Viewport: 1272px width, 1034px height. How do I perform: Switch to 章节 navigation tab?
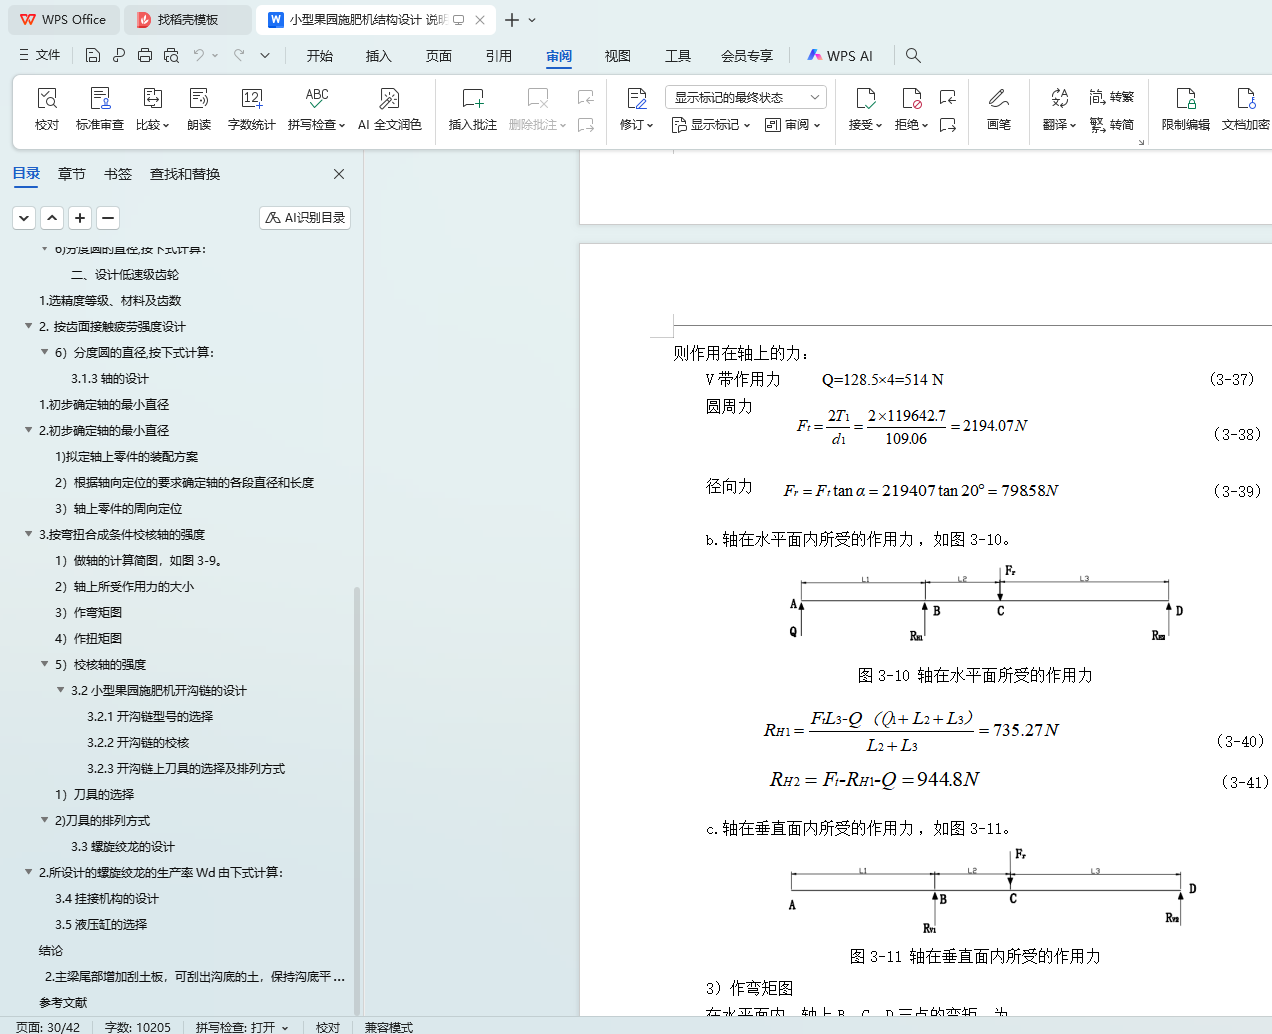click(72, 174)
